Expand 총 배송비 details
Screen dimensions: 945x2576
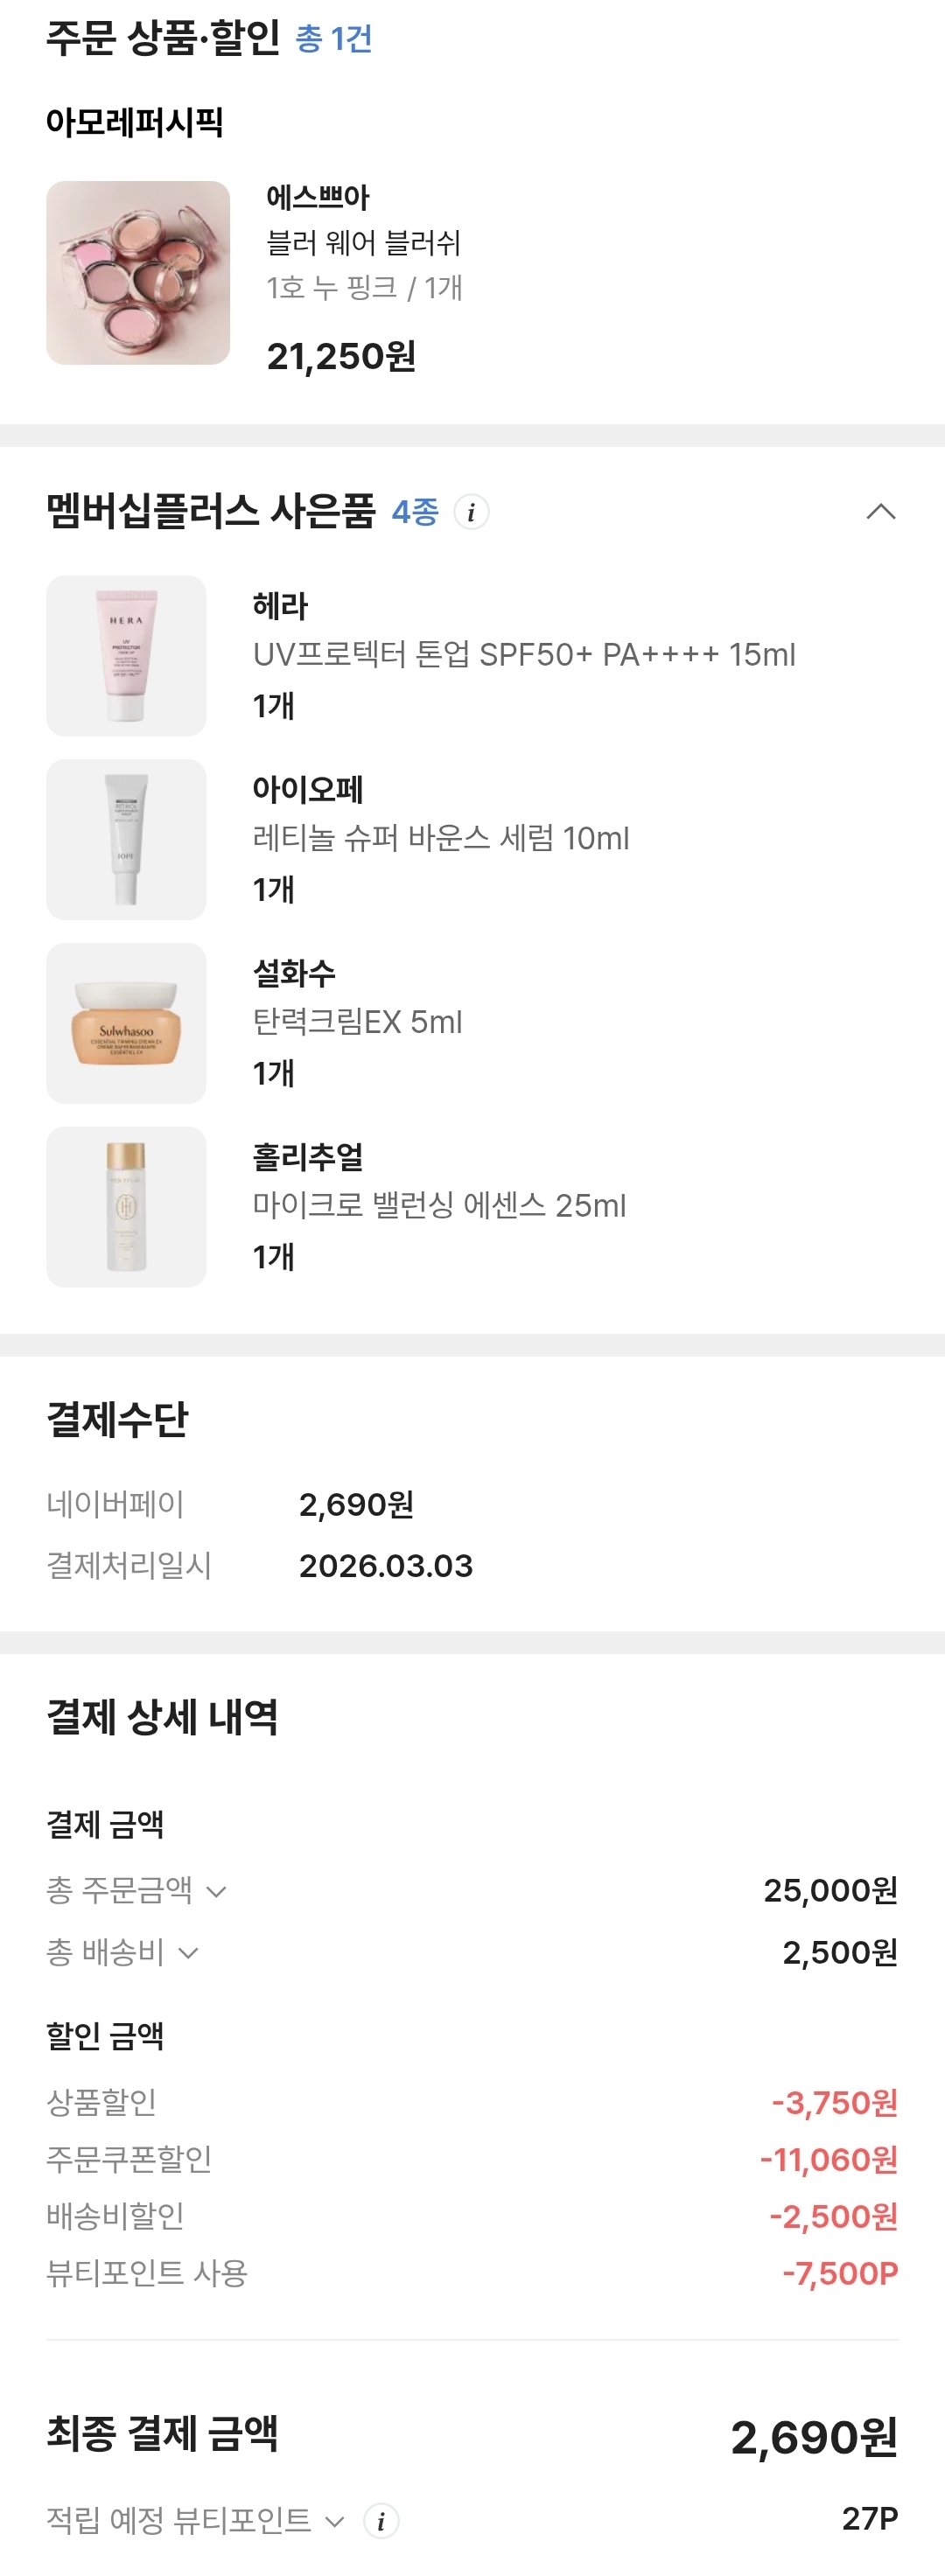pyautogui.click(x=188, y=1953)
